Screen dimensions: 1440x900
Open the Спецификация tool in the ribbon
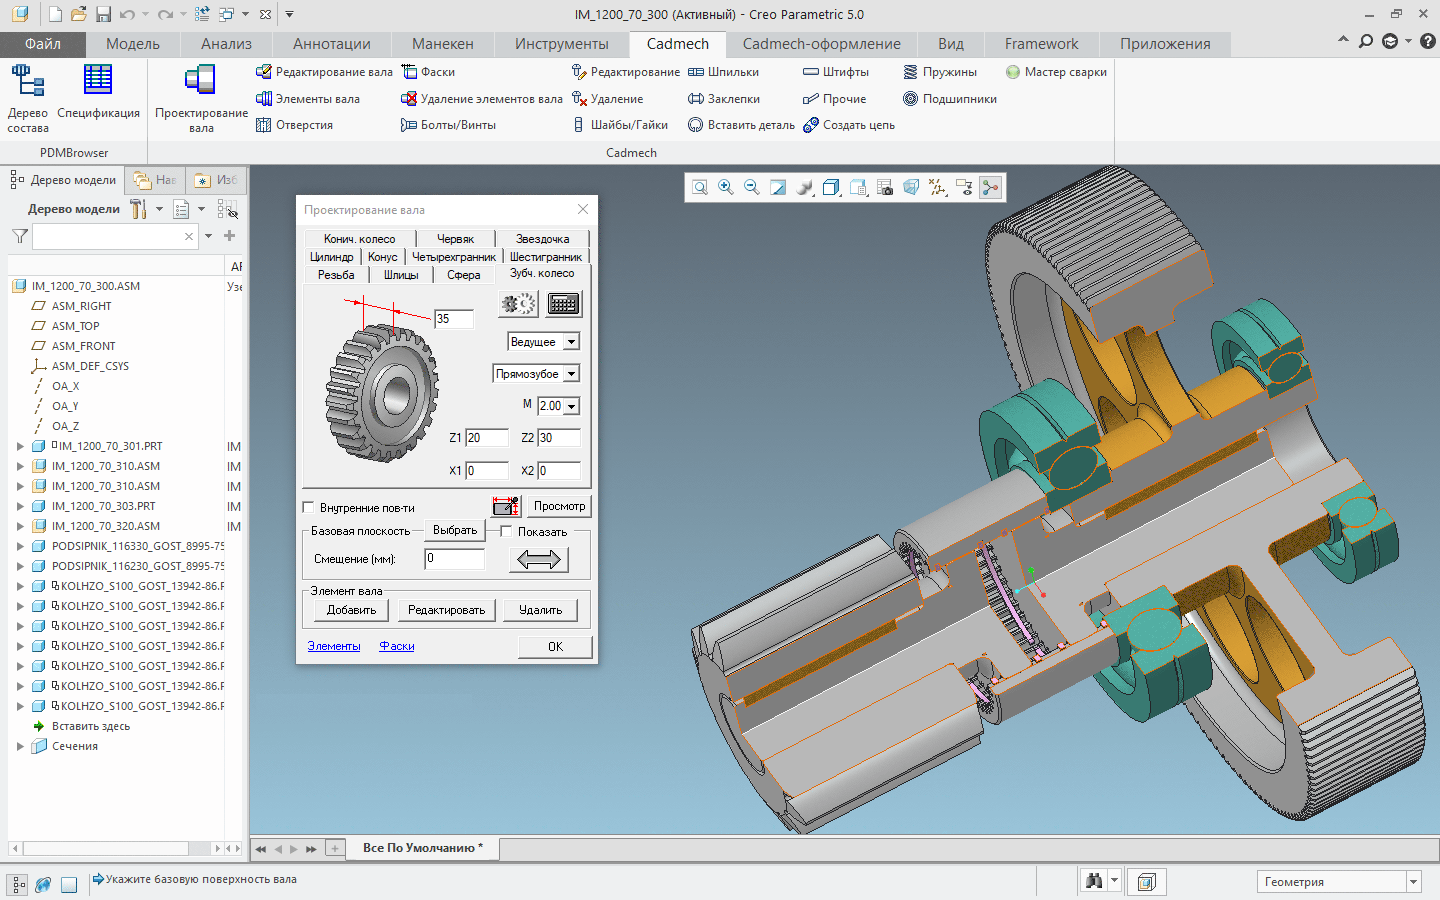tap(98, 92)
